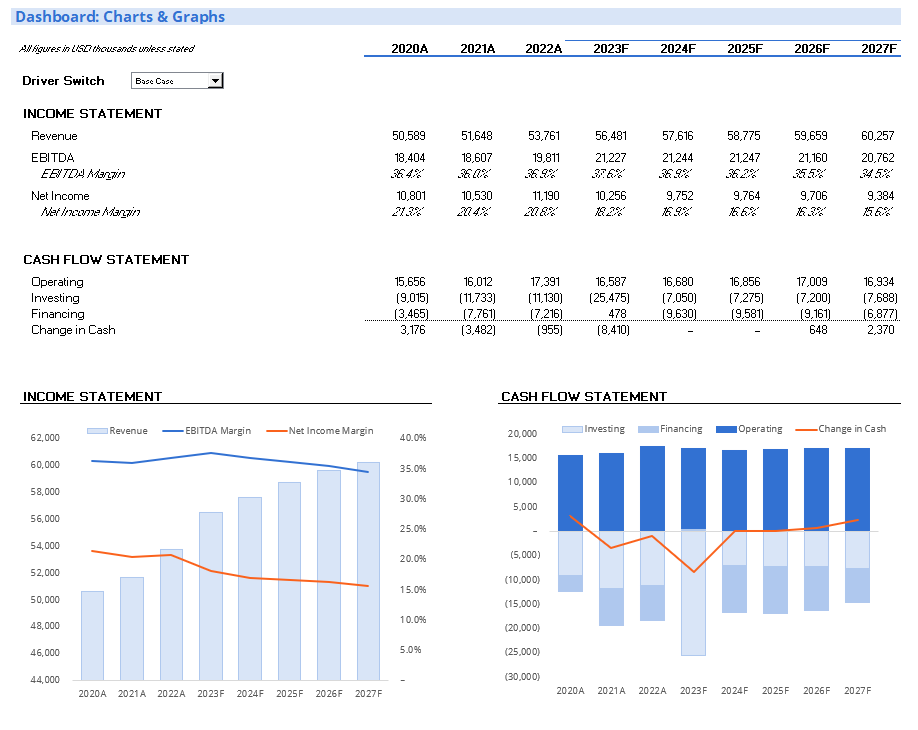Click the Driver Switch label cell
The width and height of the screenshot is (918, 730).
(63, 81)
